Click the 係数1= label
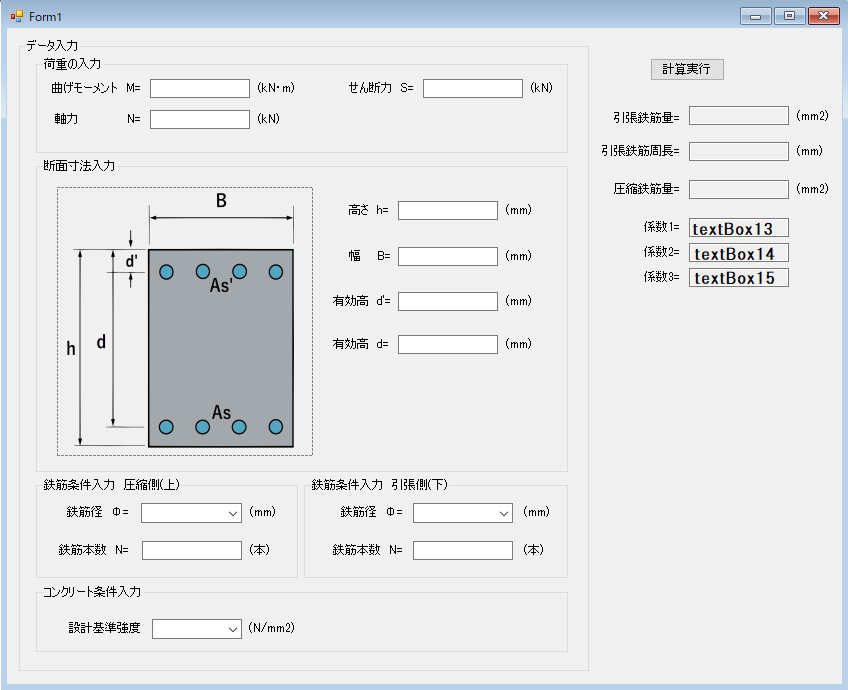848x690 pixels. click(x=661, y=227)
